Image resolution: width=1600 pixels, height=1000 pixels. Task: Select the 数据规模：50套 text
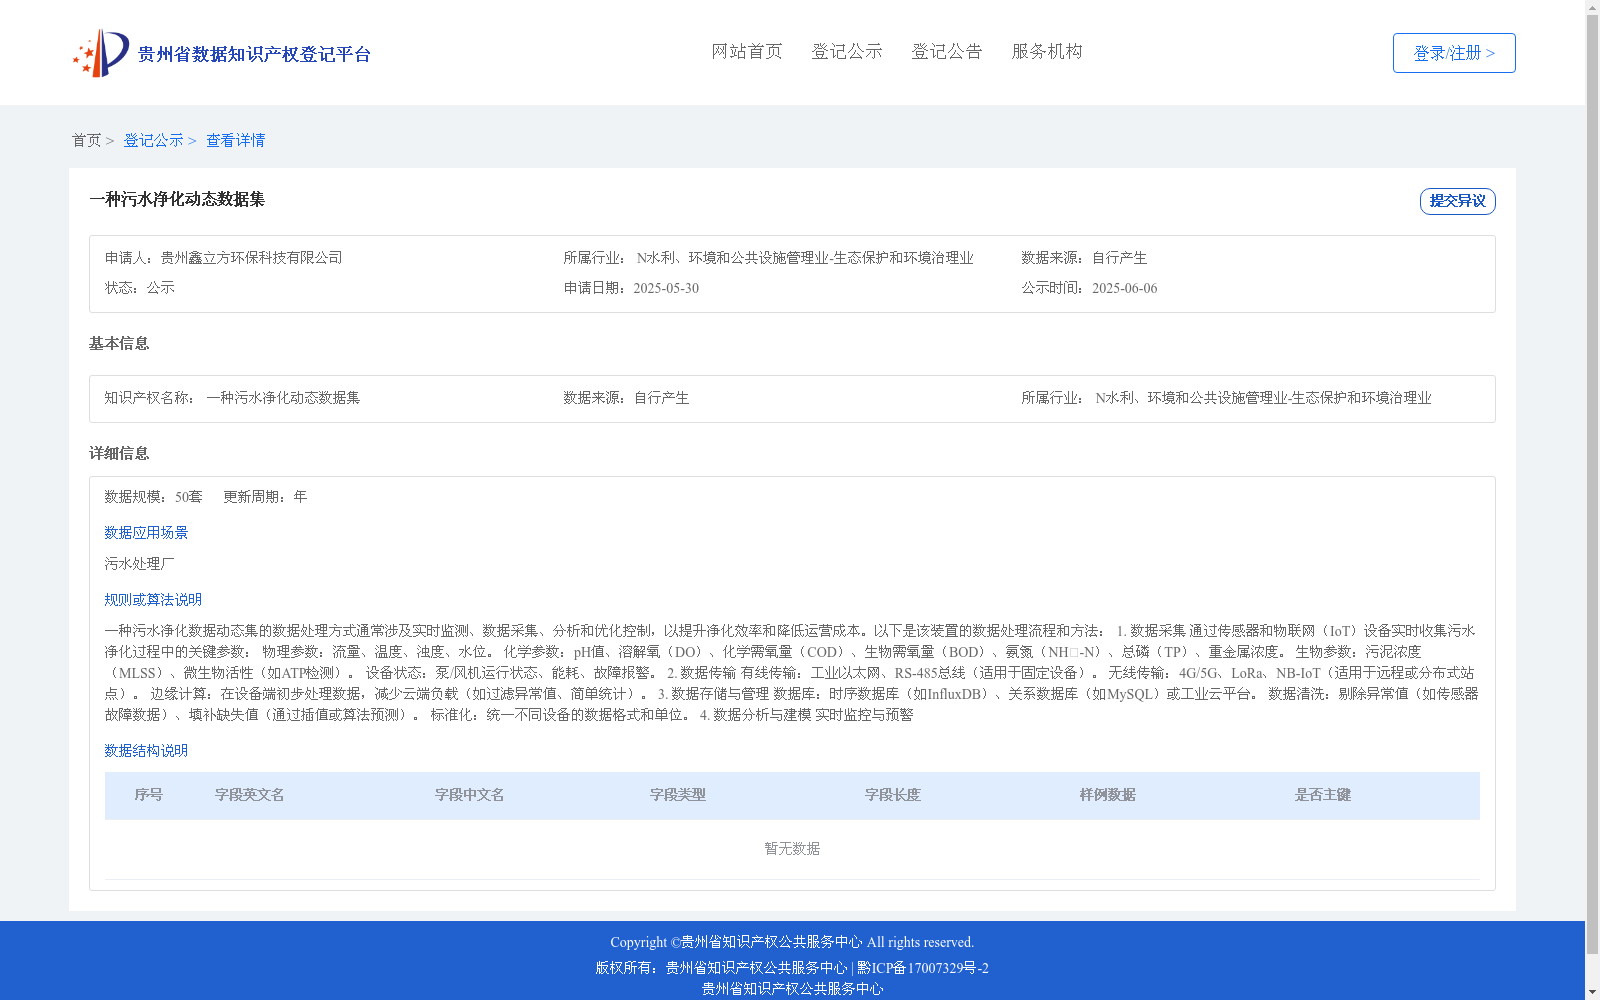coord(154,497)
